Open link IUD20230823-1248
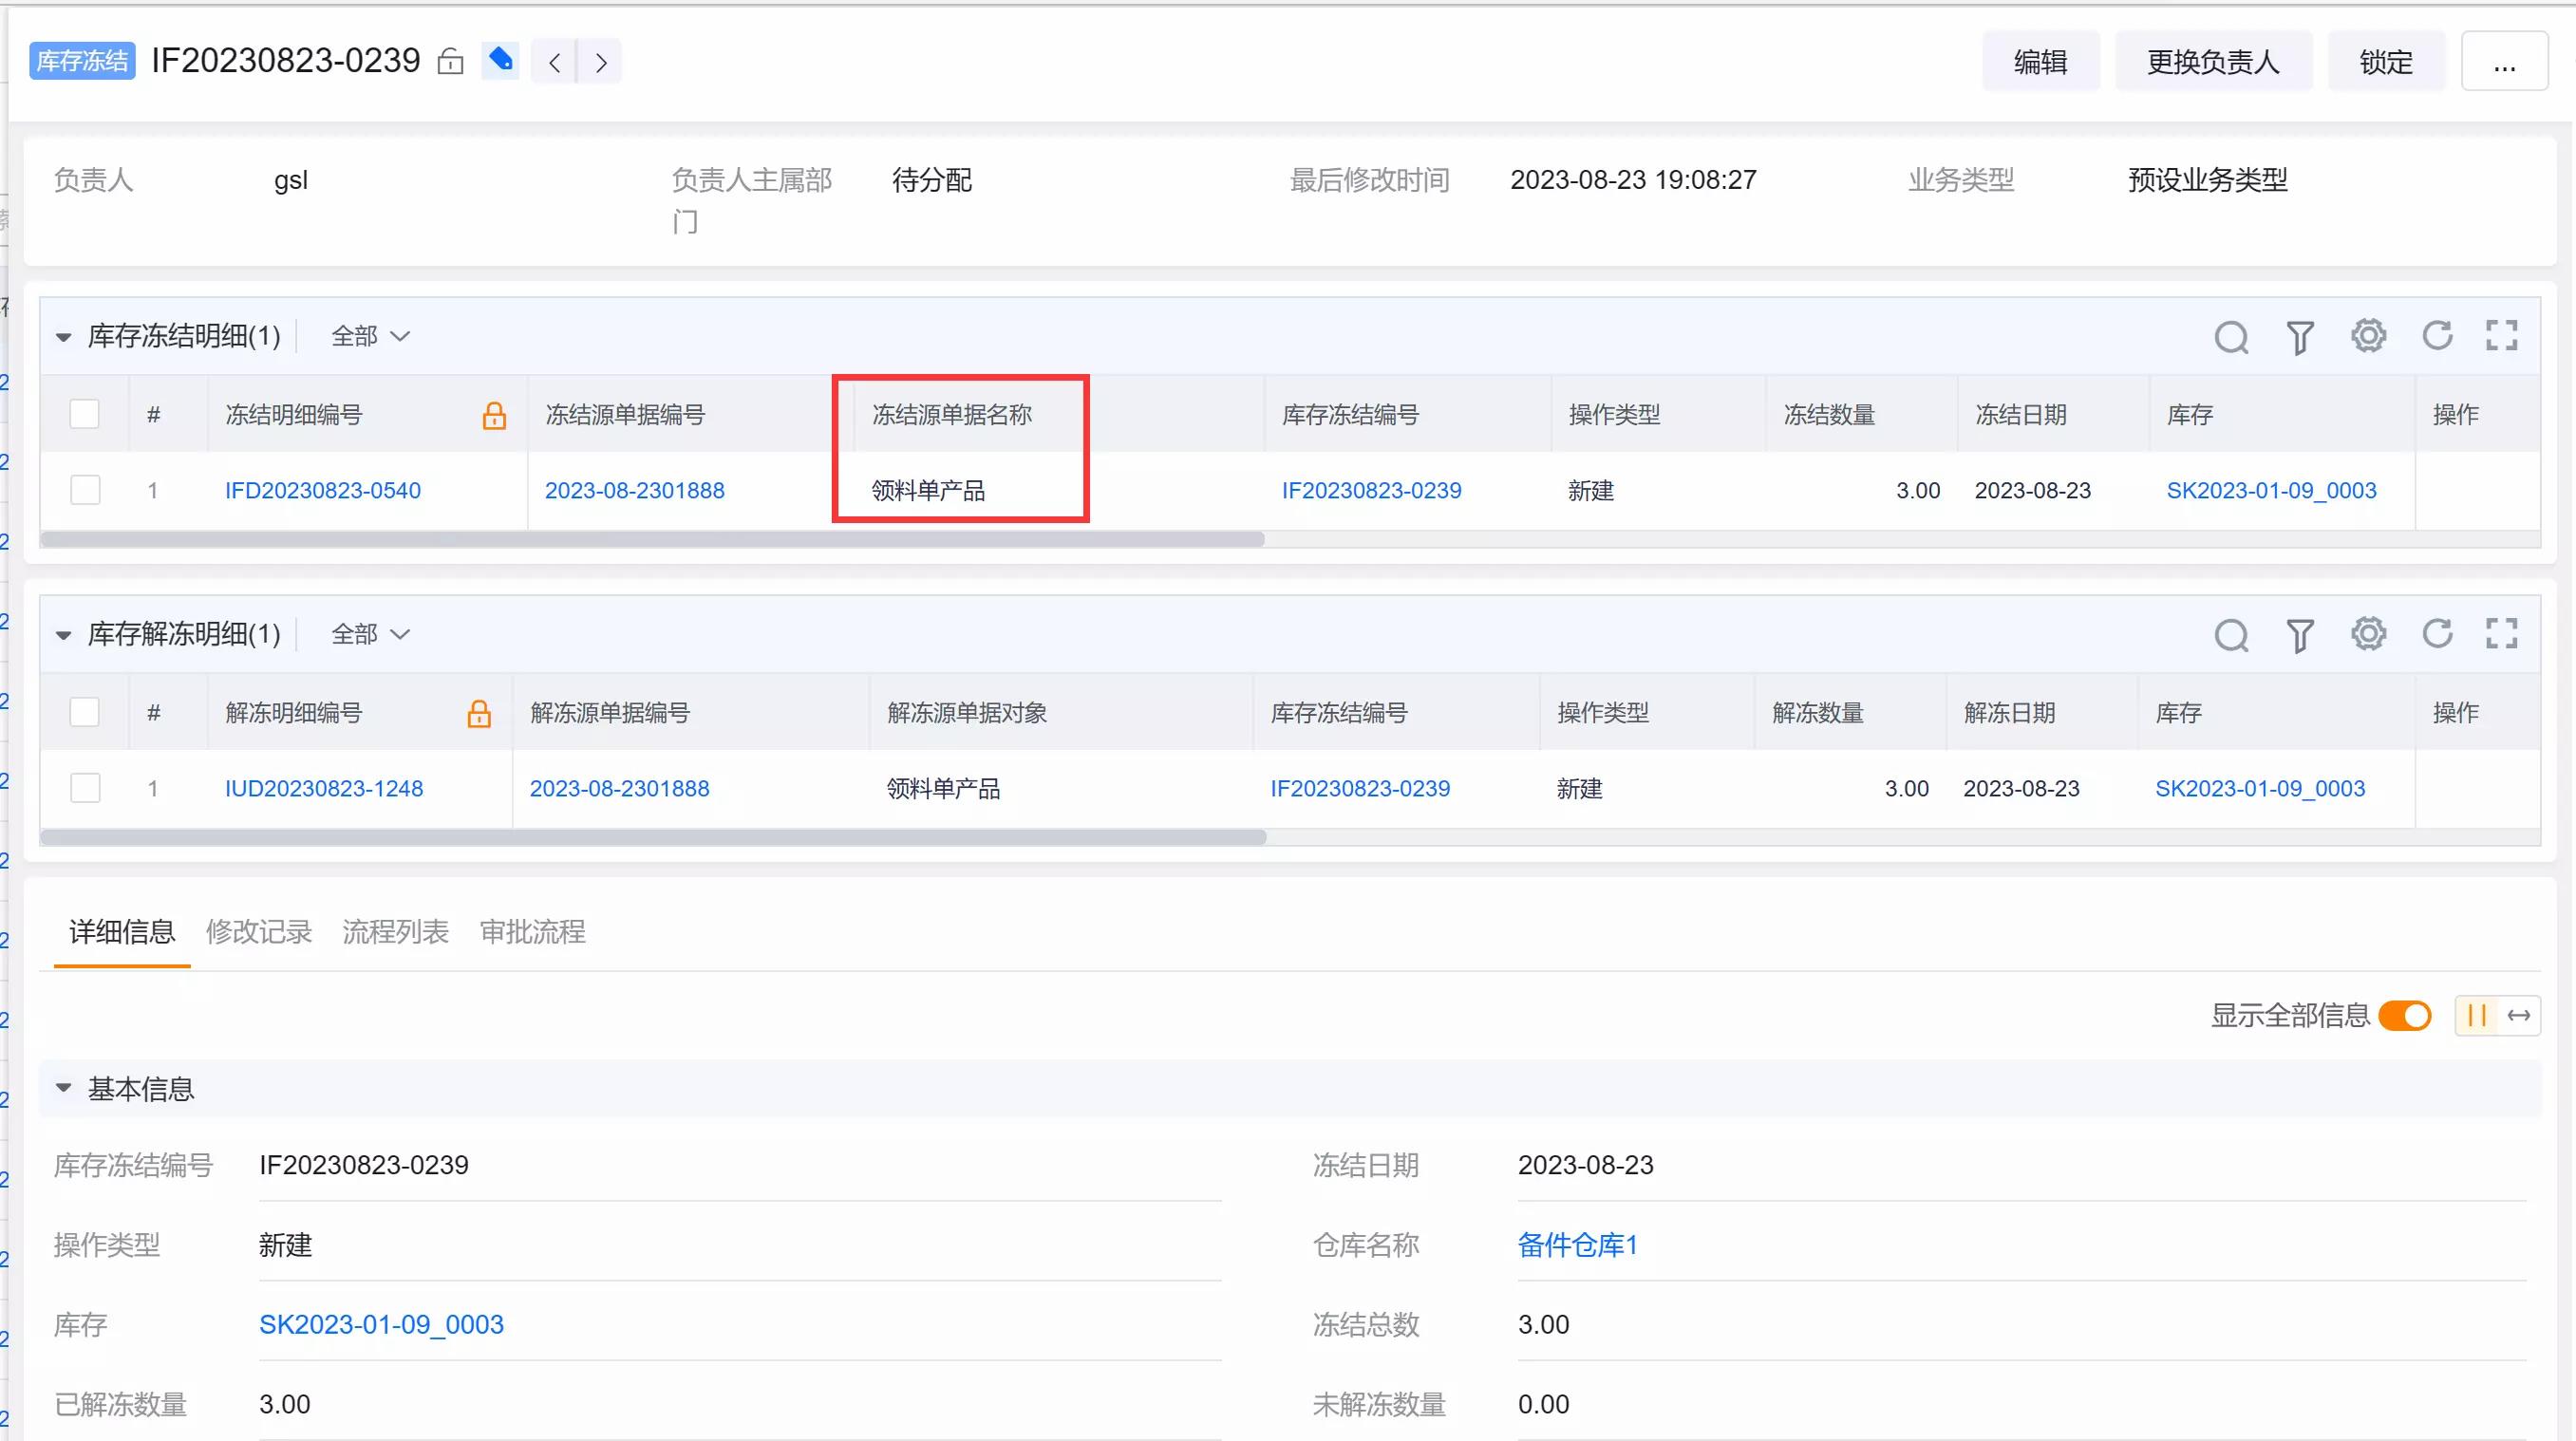Image resolution: width=2576 pixels, height=1441 pixels. pos(324,788)
